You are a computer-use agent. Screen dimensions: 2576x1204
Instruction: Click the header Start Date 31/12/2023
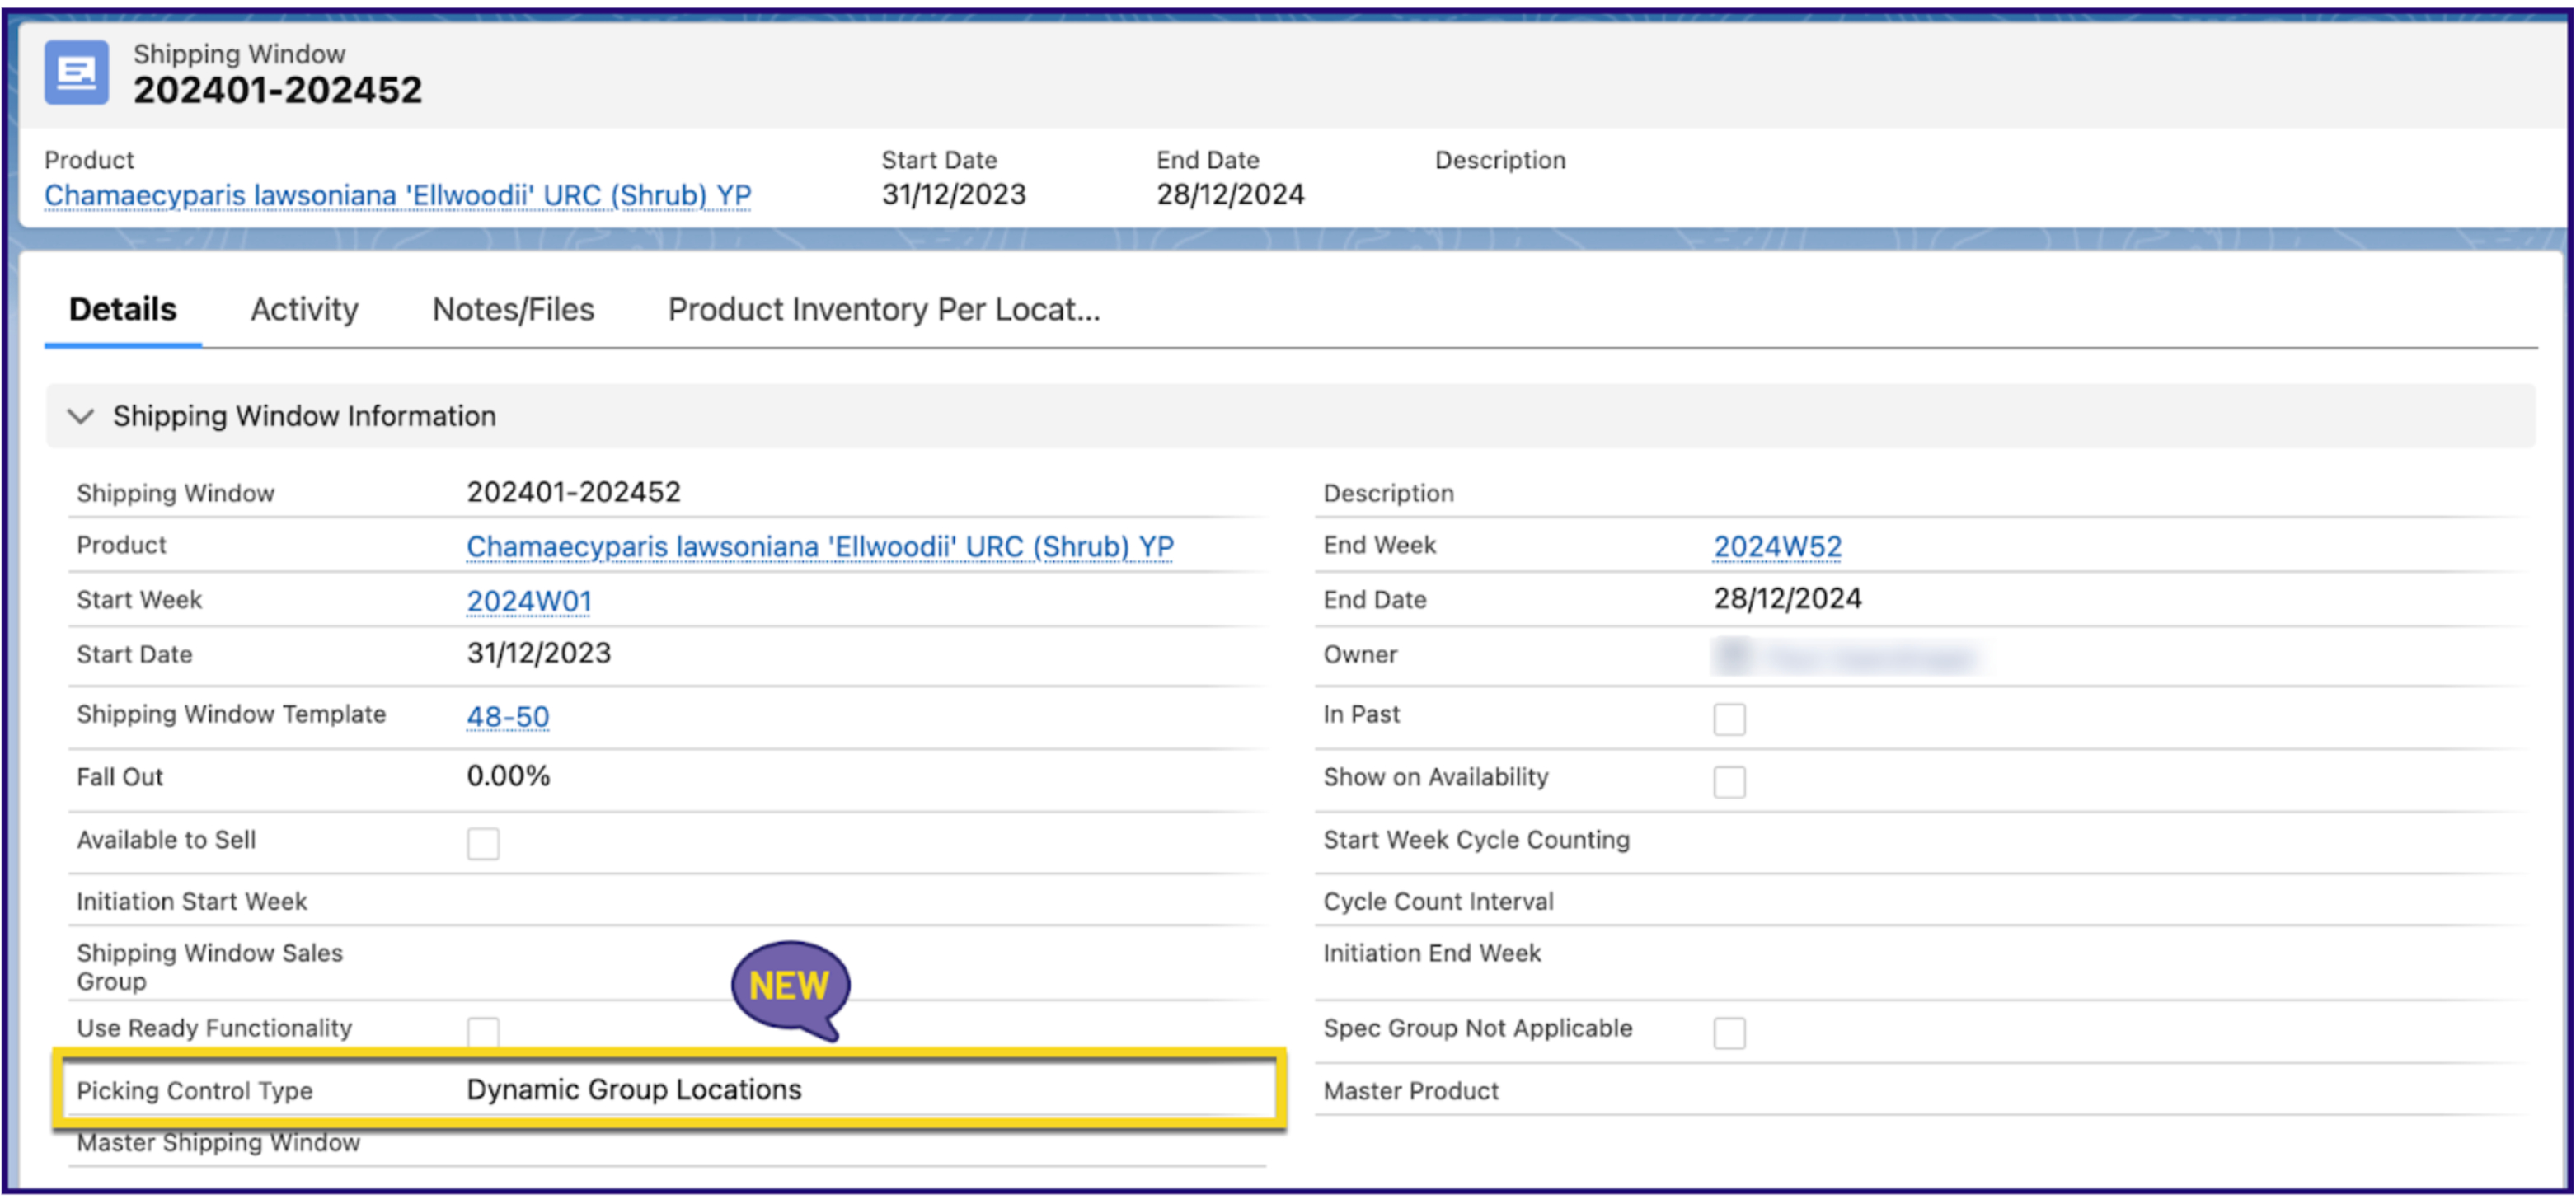pyautogui.click(x=953, y=194)
